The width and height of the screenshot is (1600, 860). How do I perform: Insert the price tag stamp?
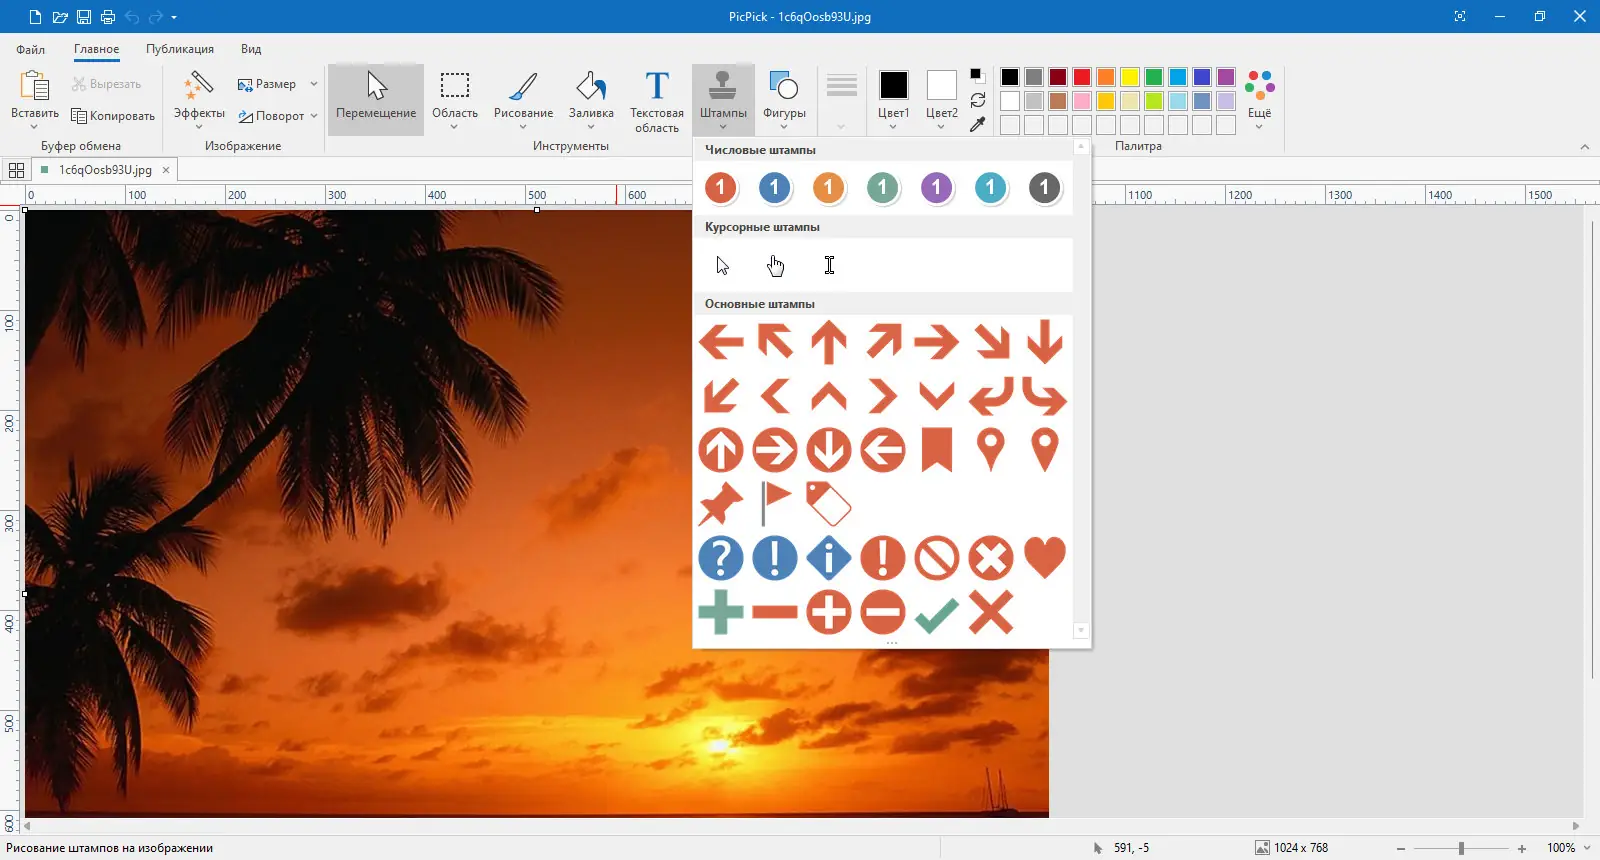point(829,504)
